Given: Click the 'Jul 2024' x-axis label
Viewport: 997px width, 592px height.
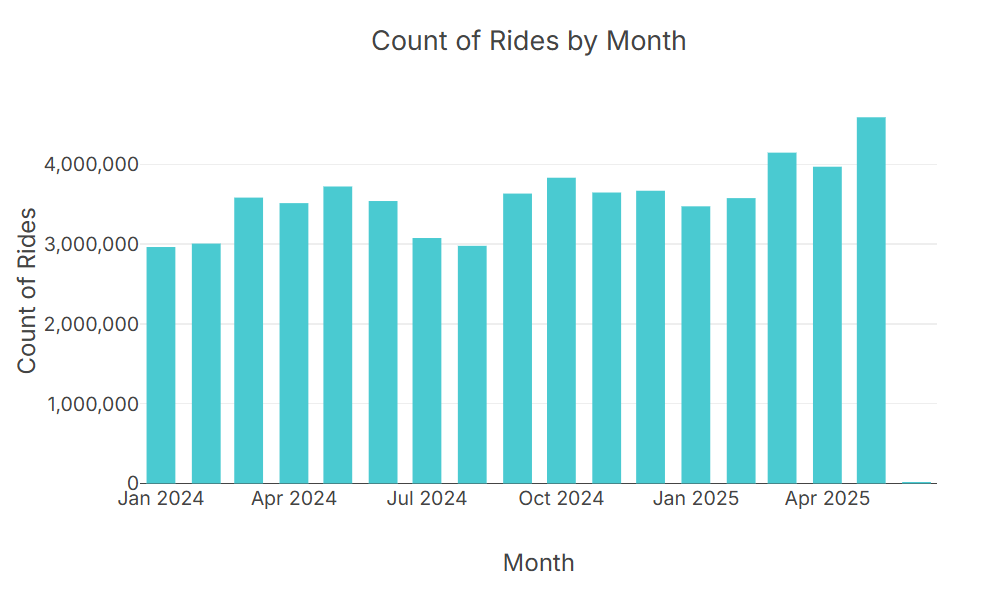Looking at the screenshot, I should (427, 499).
